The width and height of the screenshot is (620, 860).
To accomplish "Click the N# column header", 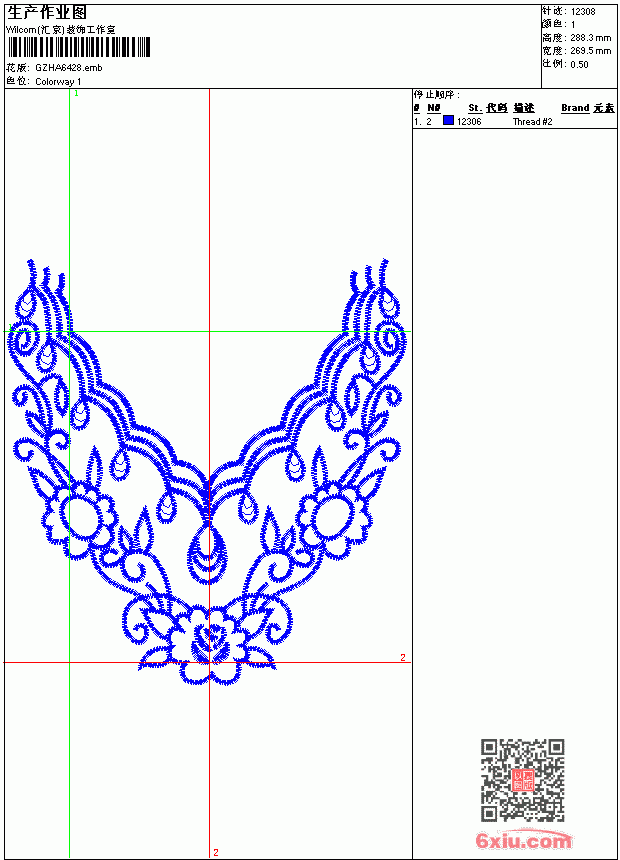I will (x=434, y=108).
